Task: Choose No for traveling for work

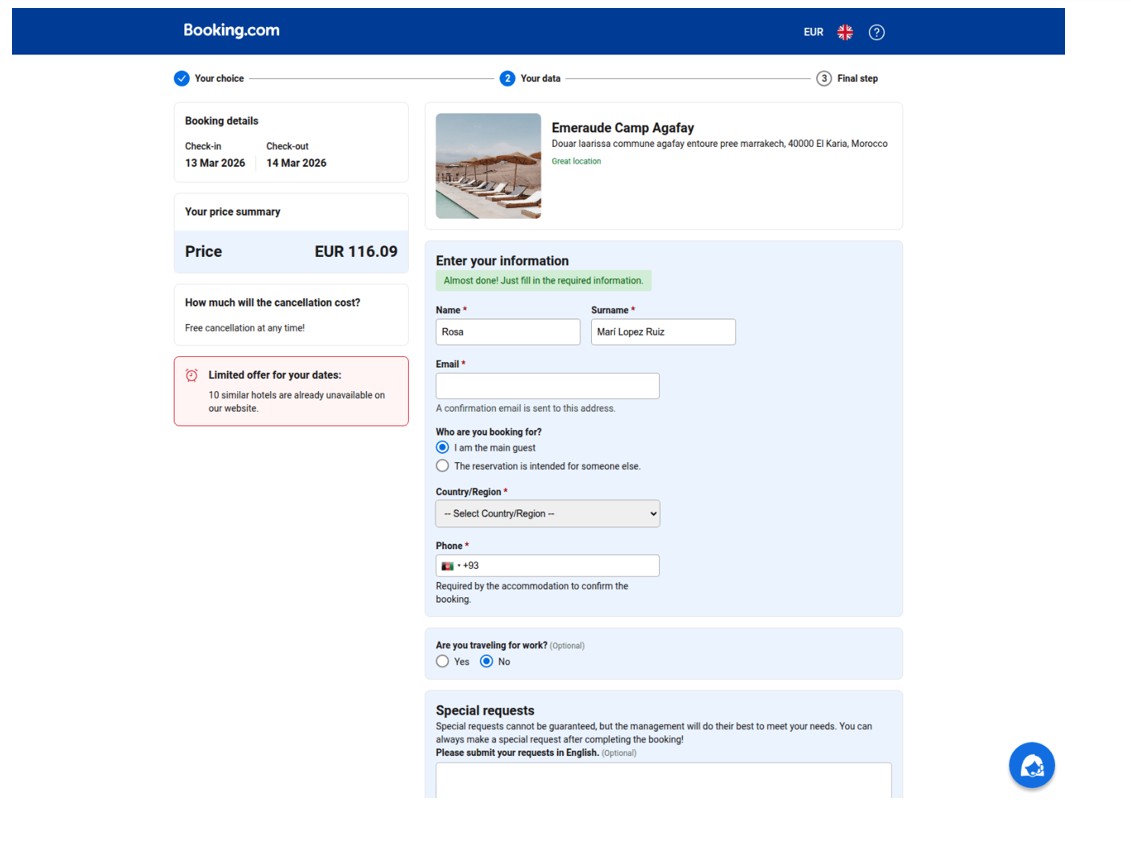Action: (x=487, y=661)
